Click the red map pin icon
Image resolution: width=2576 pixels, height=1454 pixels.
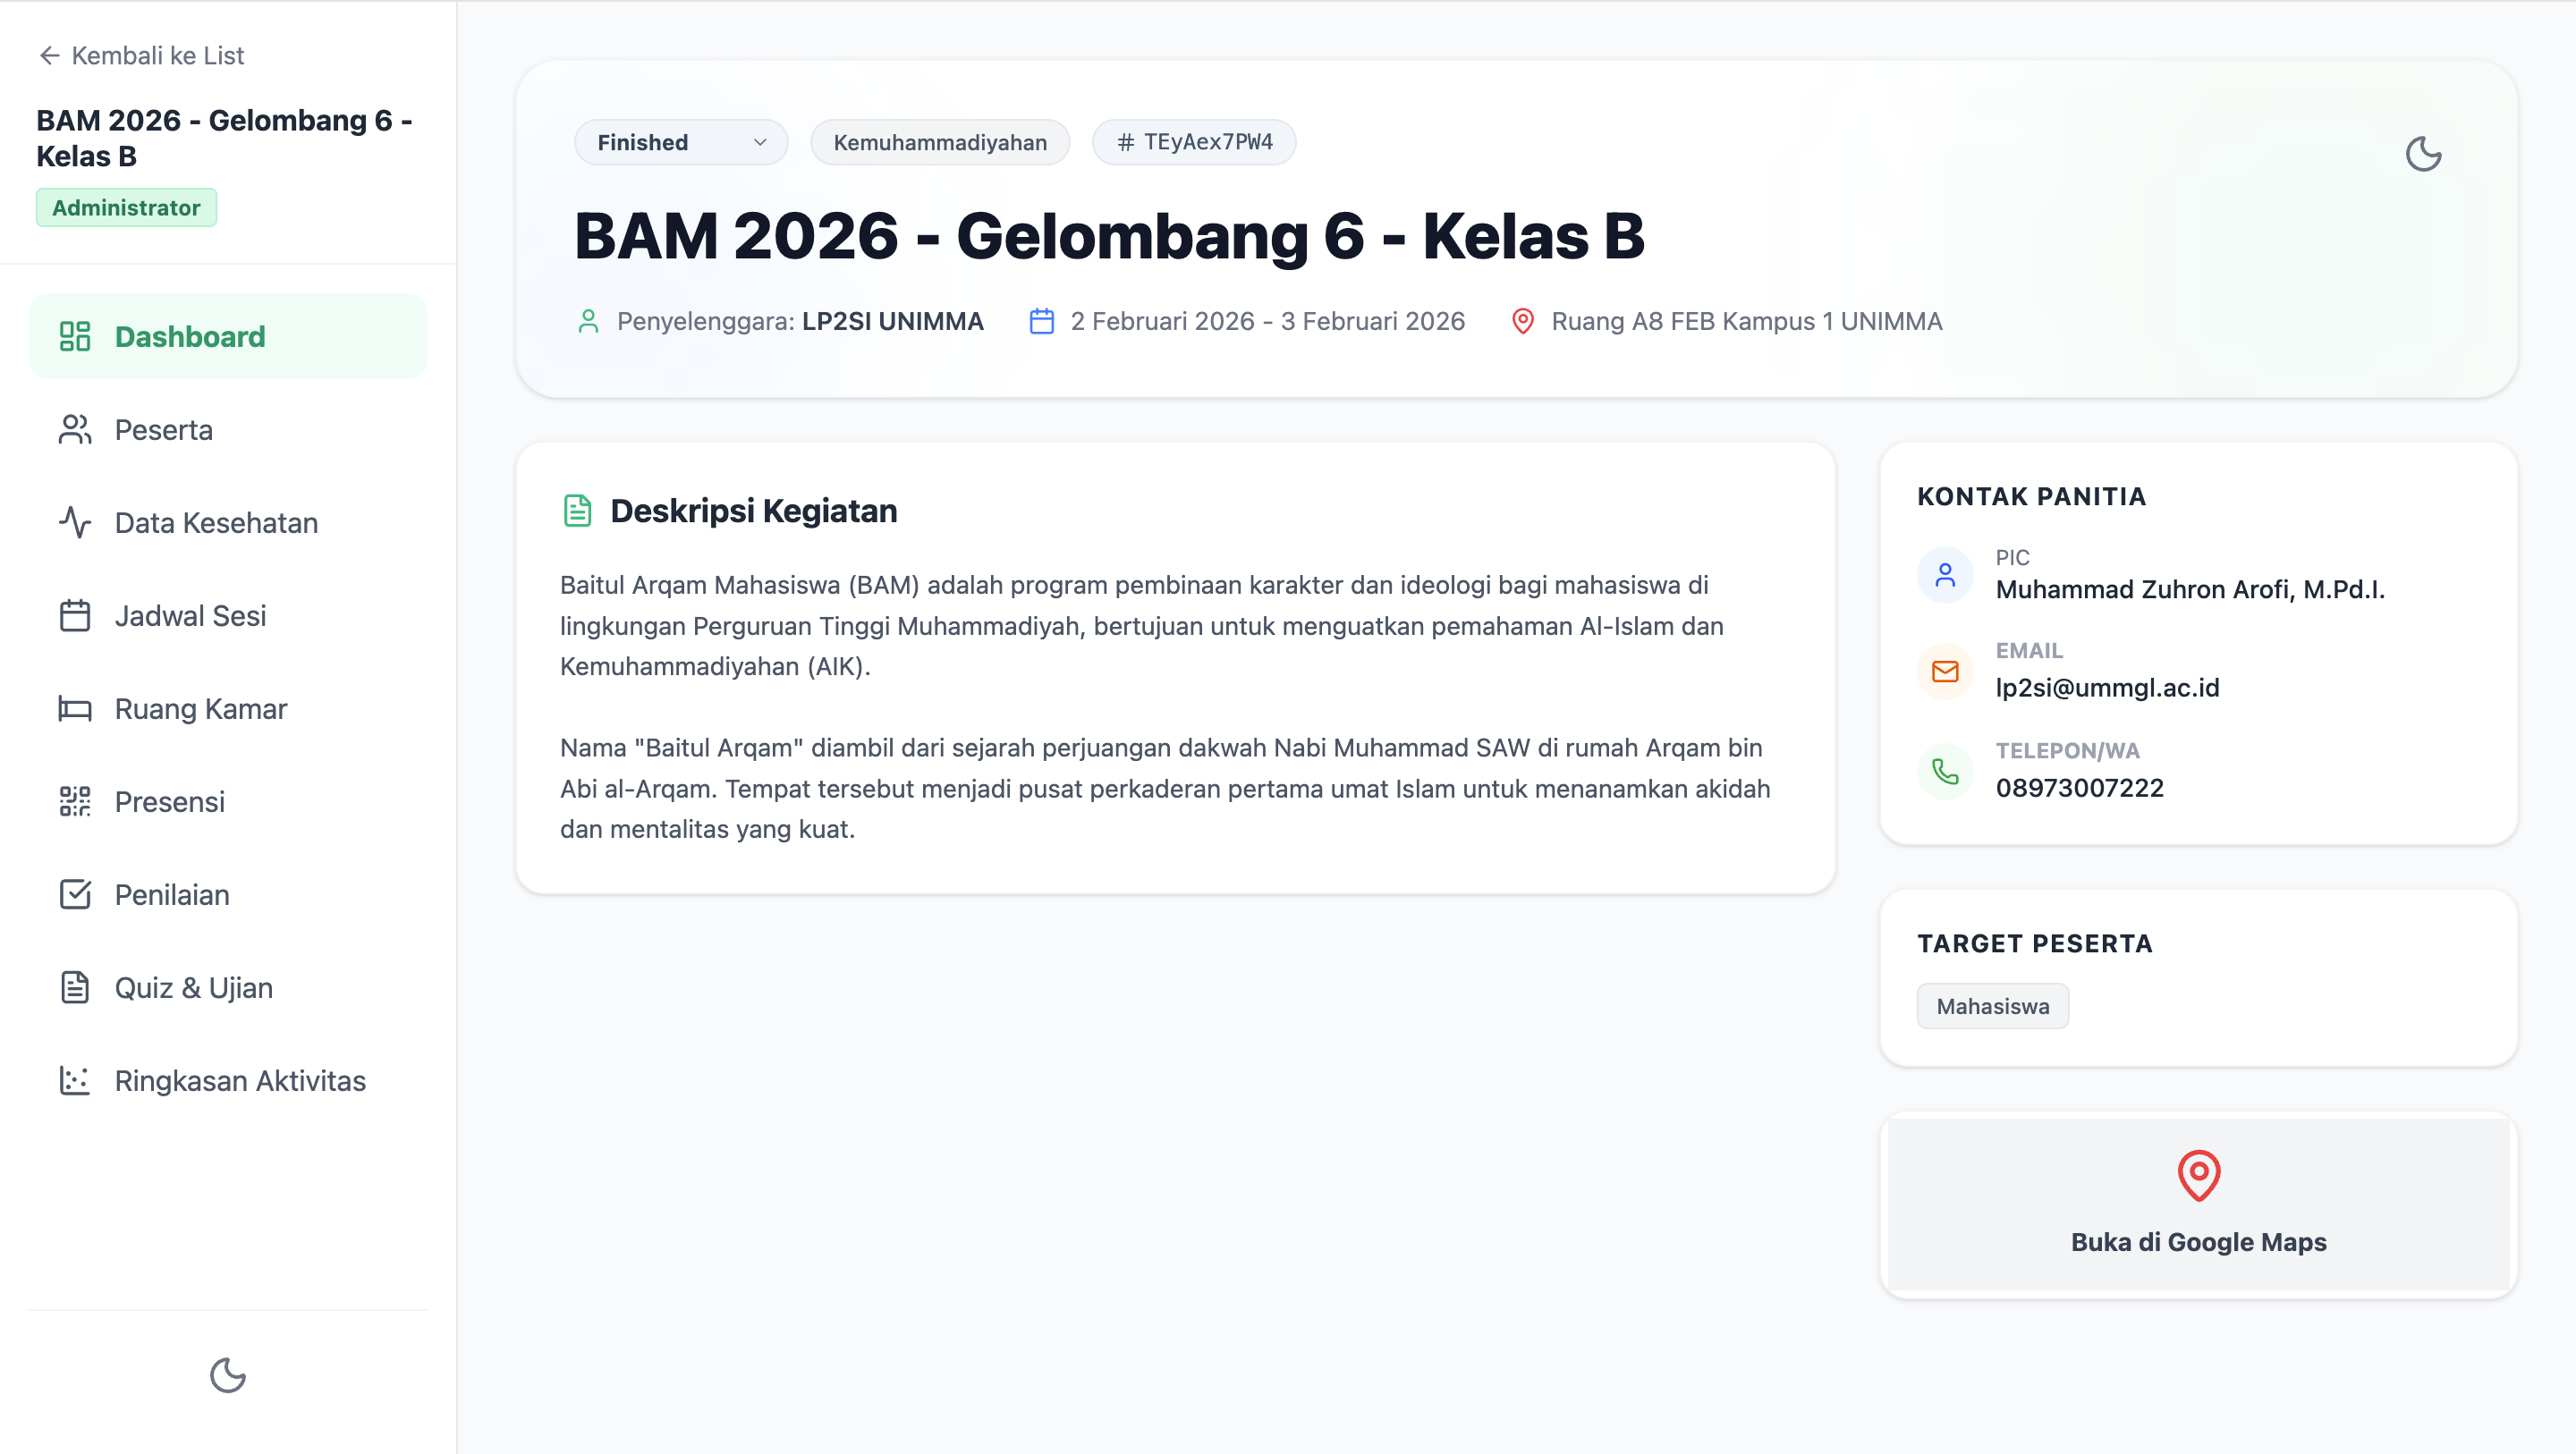(x=2198, y=1175)
